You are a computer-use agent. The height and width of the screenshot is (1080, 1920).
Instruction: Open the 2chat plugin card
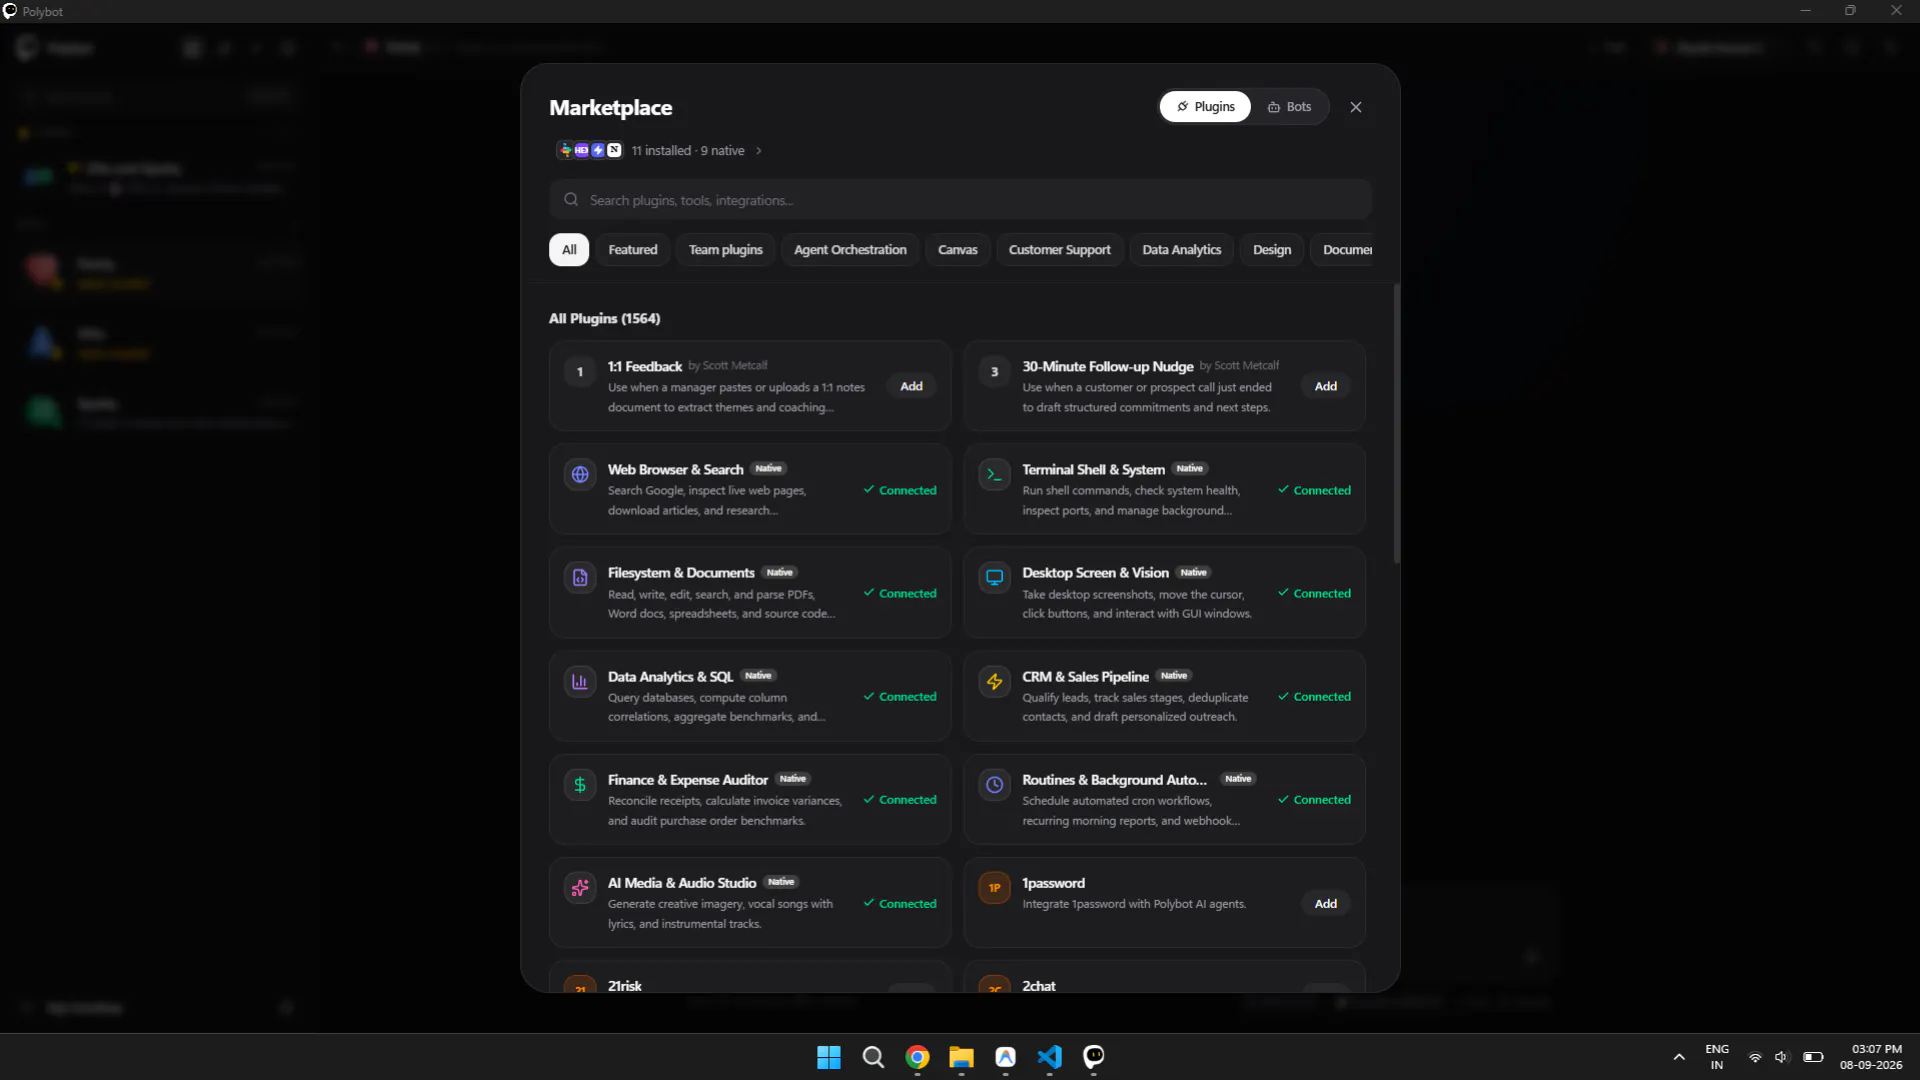[x=1164, y=977]
